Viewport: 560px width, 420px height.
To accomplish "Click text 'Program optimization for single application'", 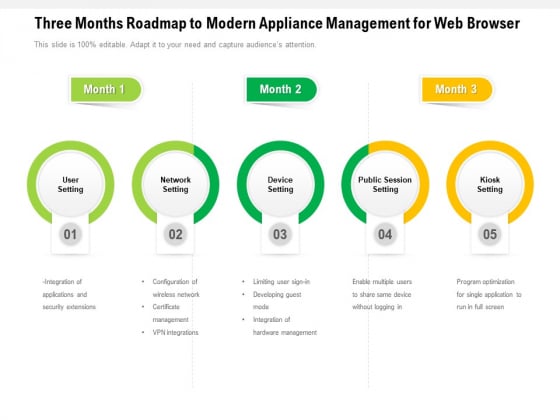I will click(489, 294).
